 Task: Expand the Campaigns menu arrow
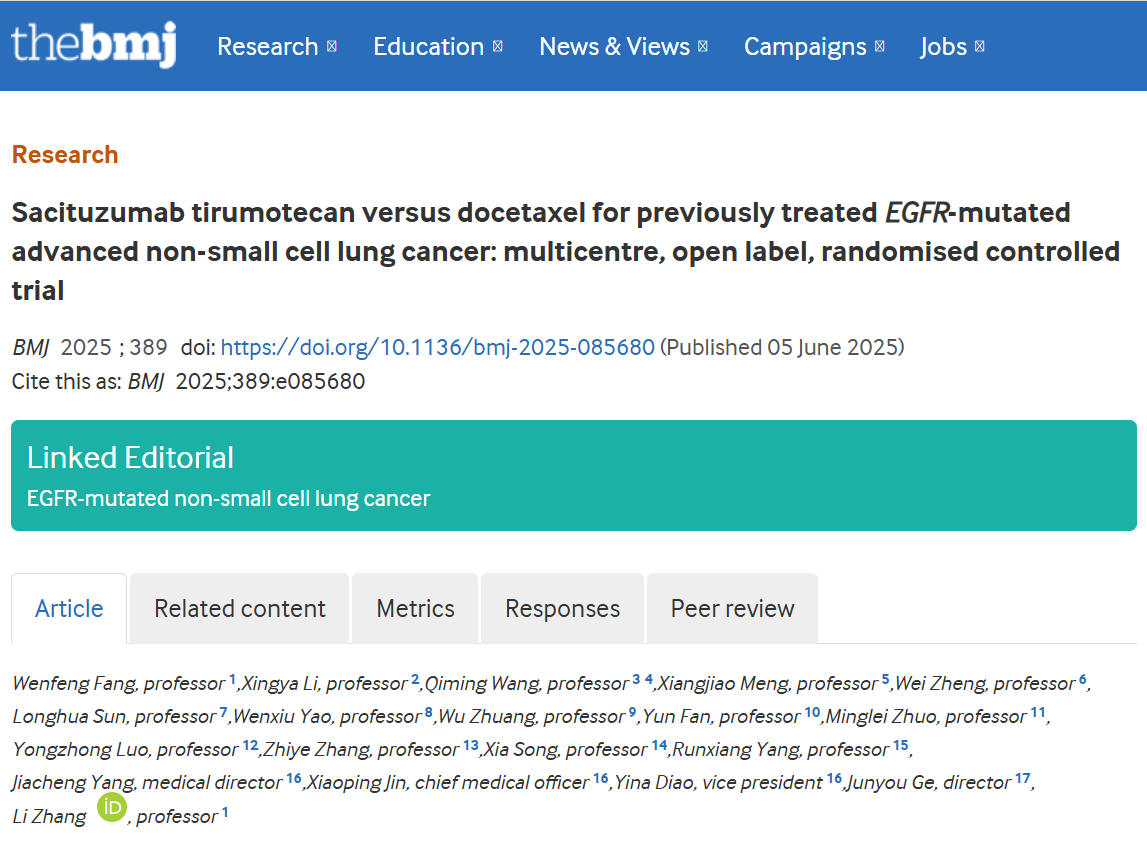[880, 47]
